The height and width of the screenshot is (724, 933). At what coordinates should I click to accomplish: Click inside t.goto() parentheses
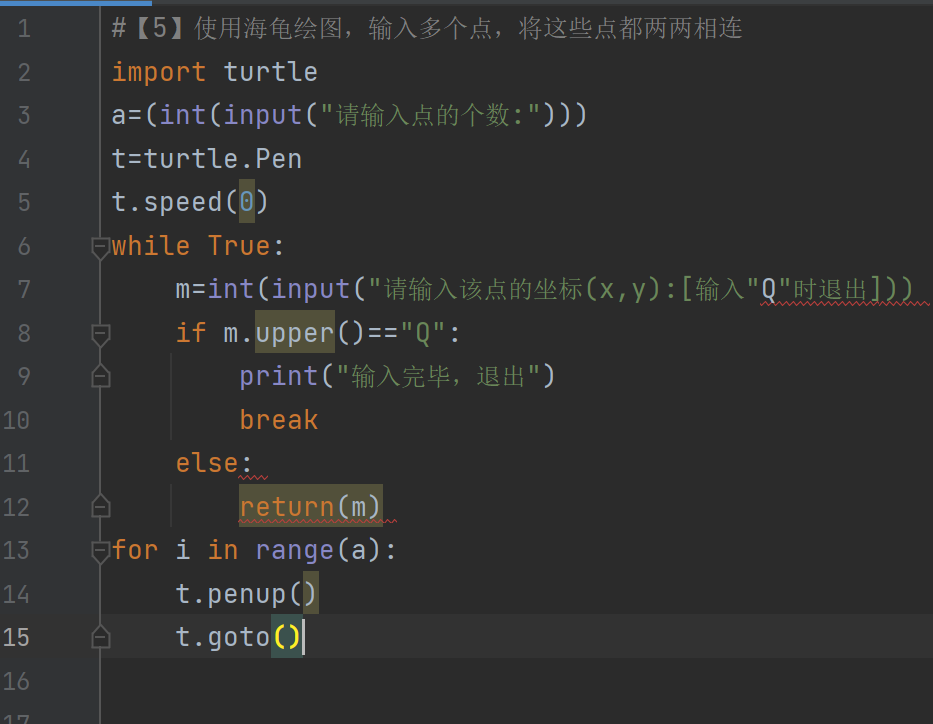point(287,637)
